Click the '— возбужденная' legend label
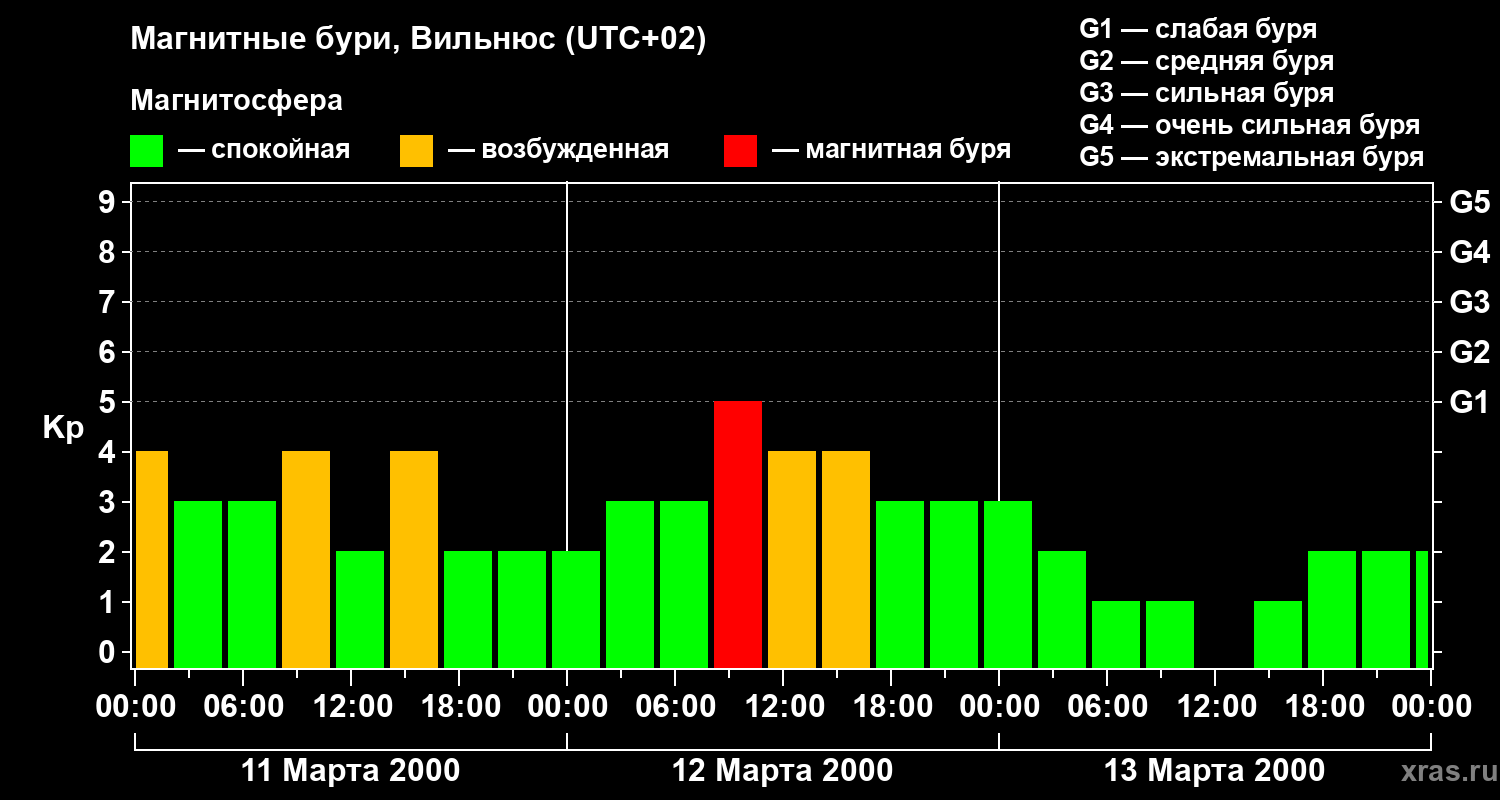Viewport: 1500px width, 800px height. (x=558, y=150)
